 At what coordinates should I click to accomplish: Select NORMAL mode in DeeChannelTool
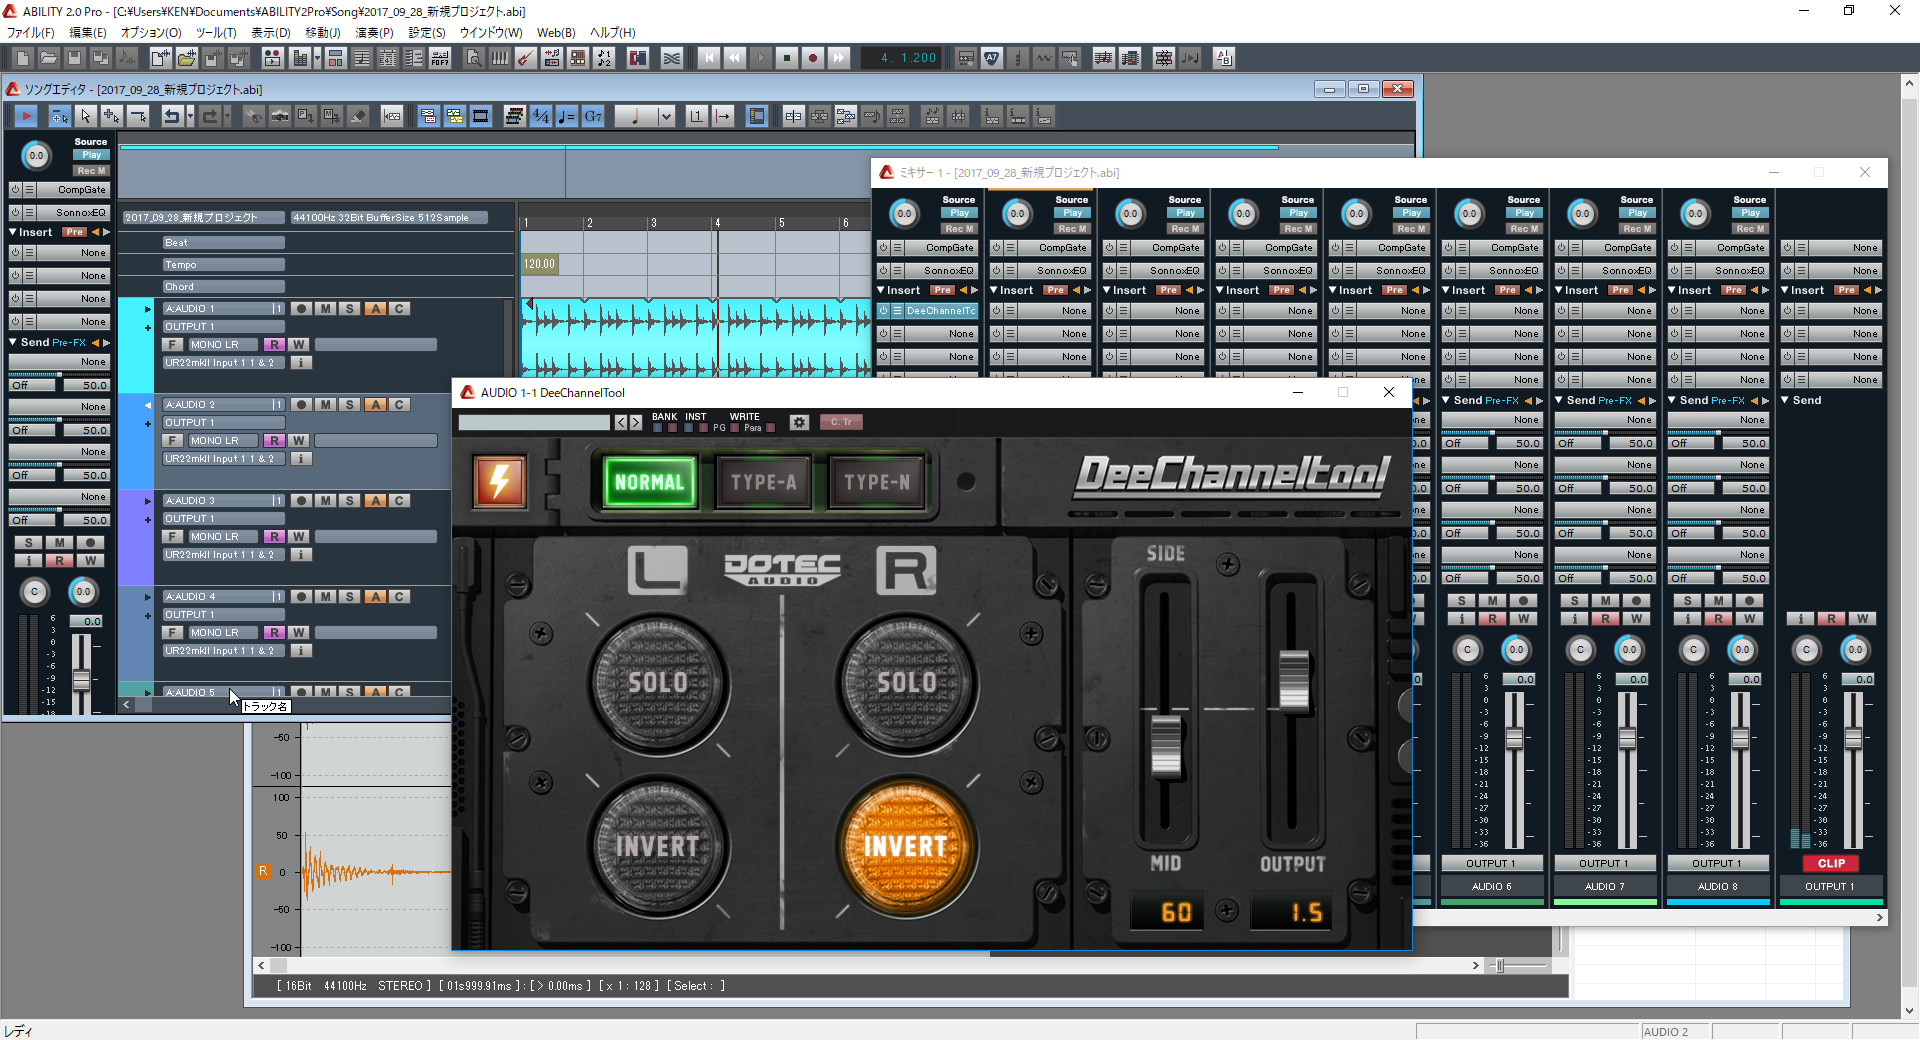click(x=650, y=482)
